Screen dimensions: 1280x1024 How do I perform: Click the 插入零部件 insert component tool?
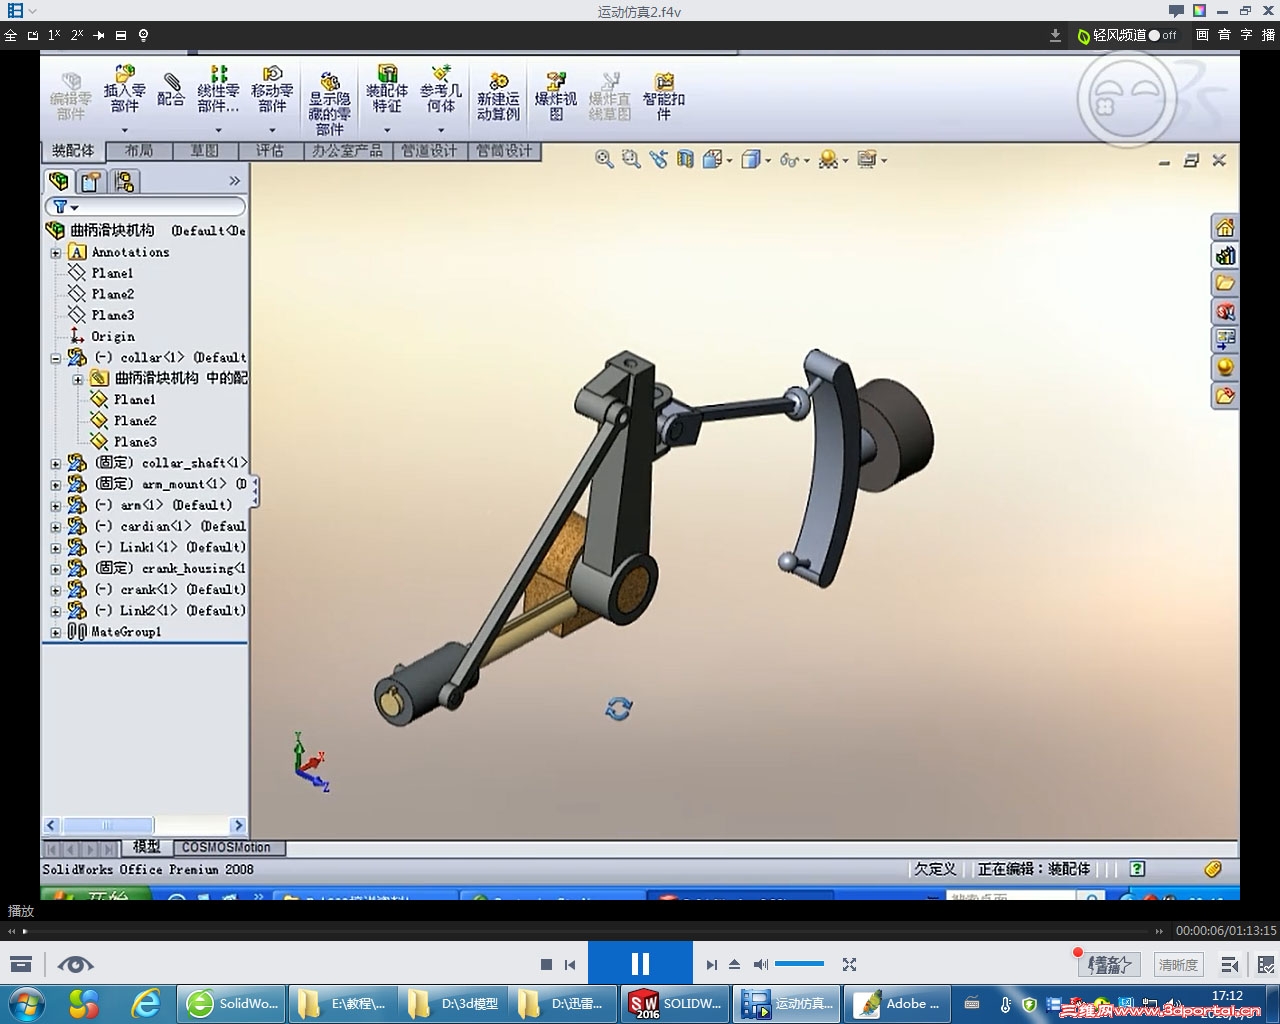(124, 90)
